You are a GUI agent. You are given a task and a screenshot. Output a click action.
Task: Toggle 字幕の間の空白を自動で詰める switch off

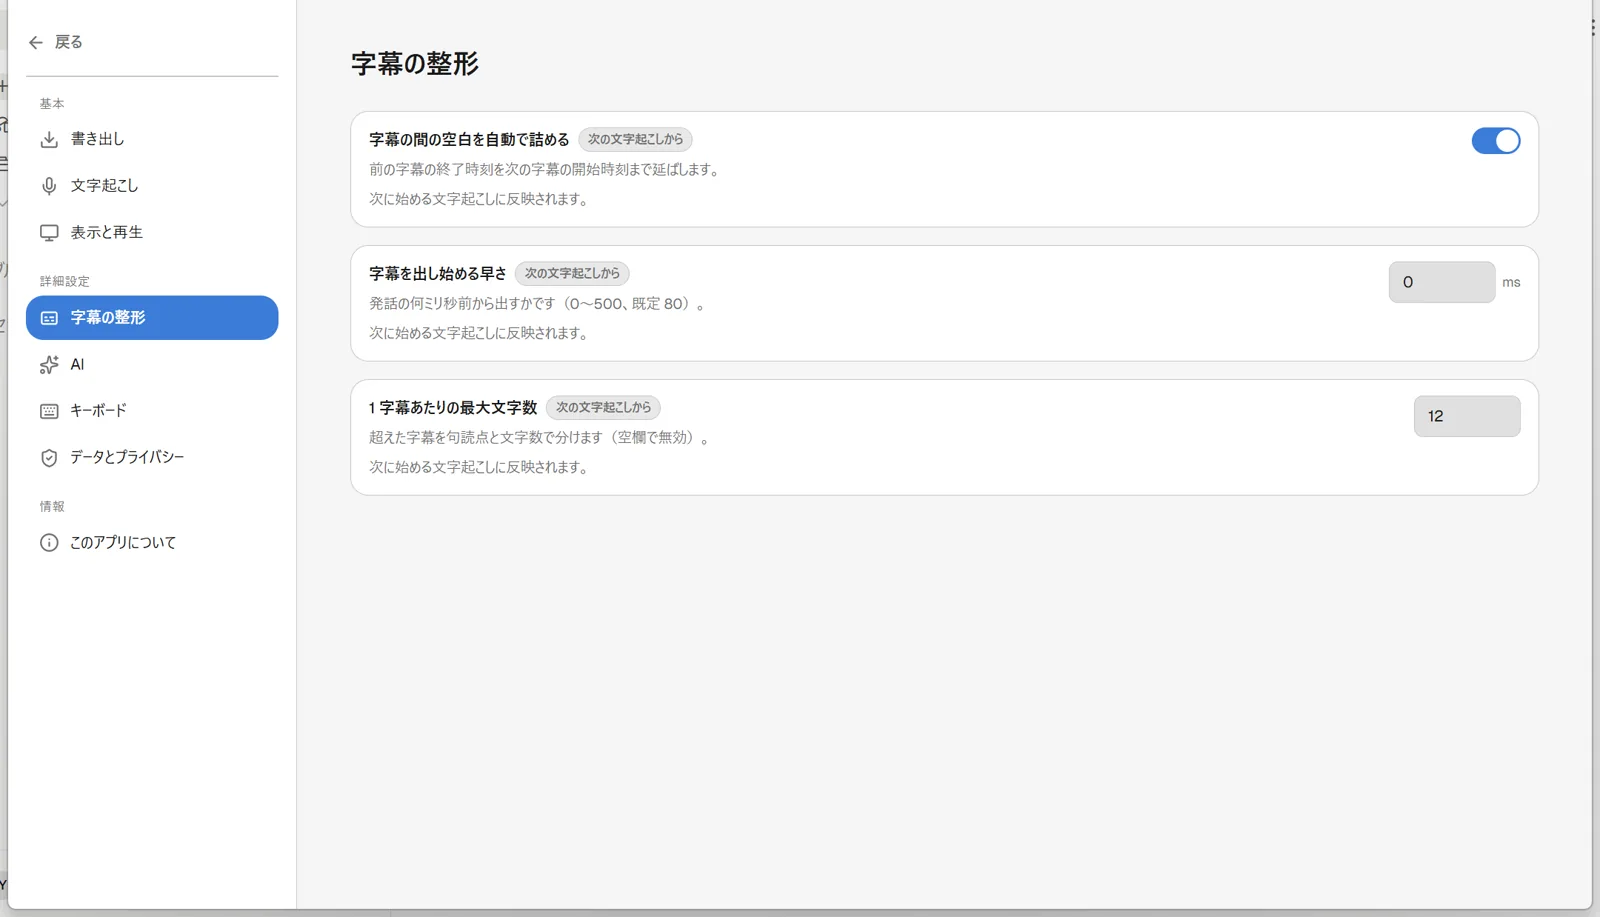coord(1496,141)
